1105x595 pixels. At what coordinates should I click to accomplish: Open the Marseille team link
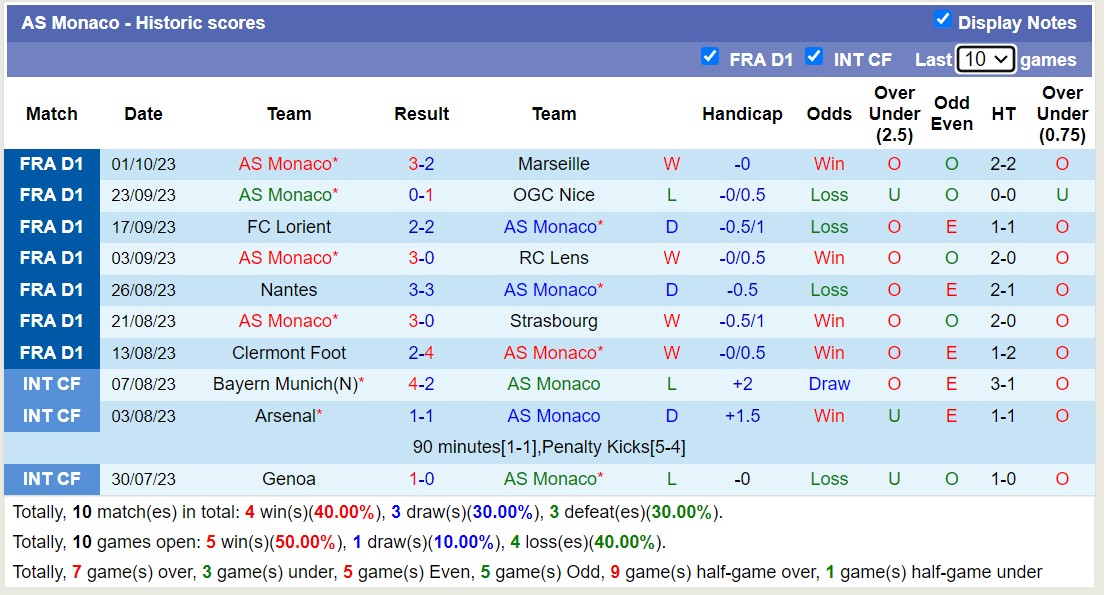554,164
